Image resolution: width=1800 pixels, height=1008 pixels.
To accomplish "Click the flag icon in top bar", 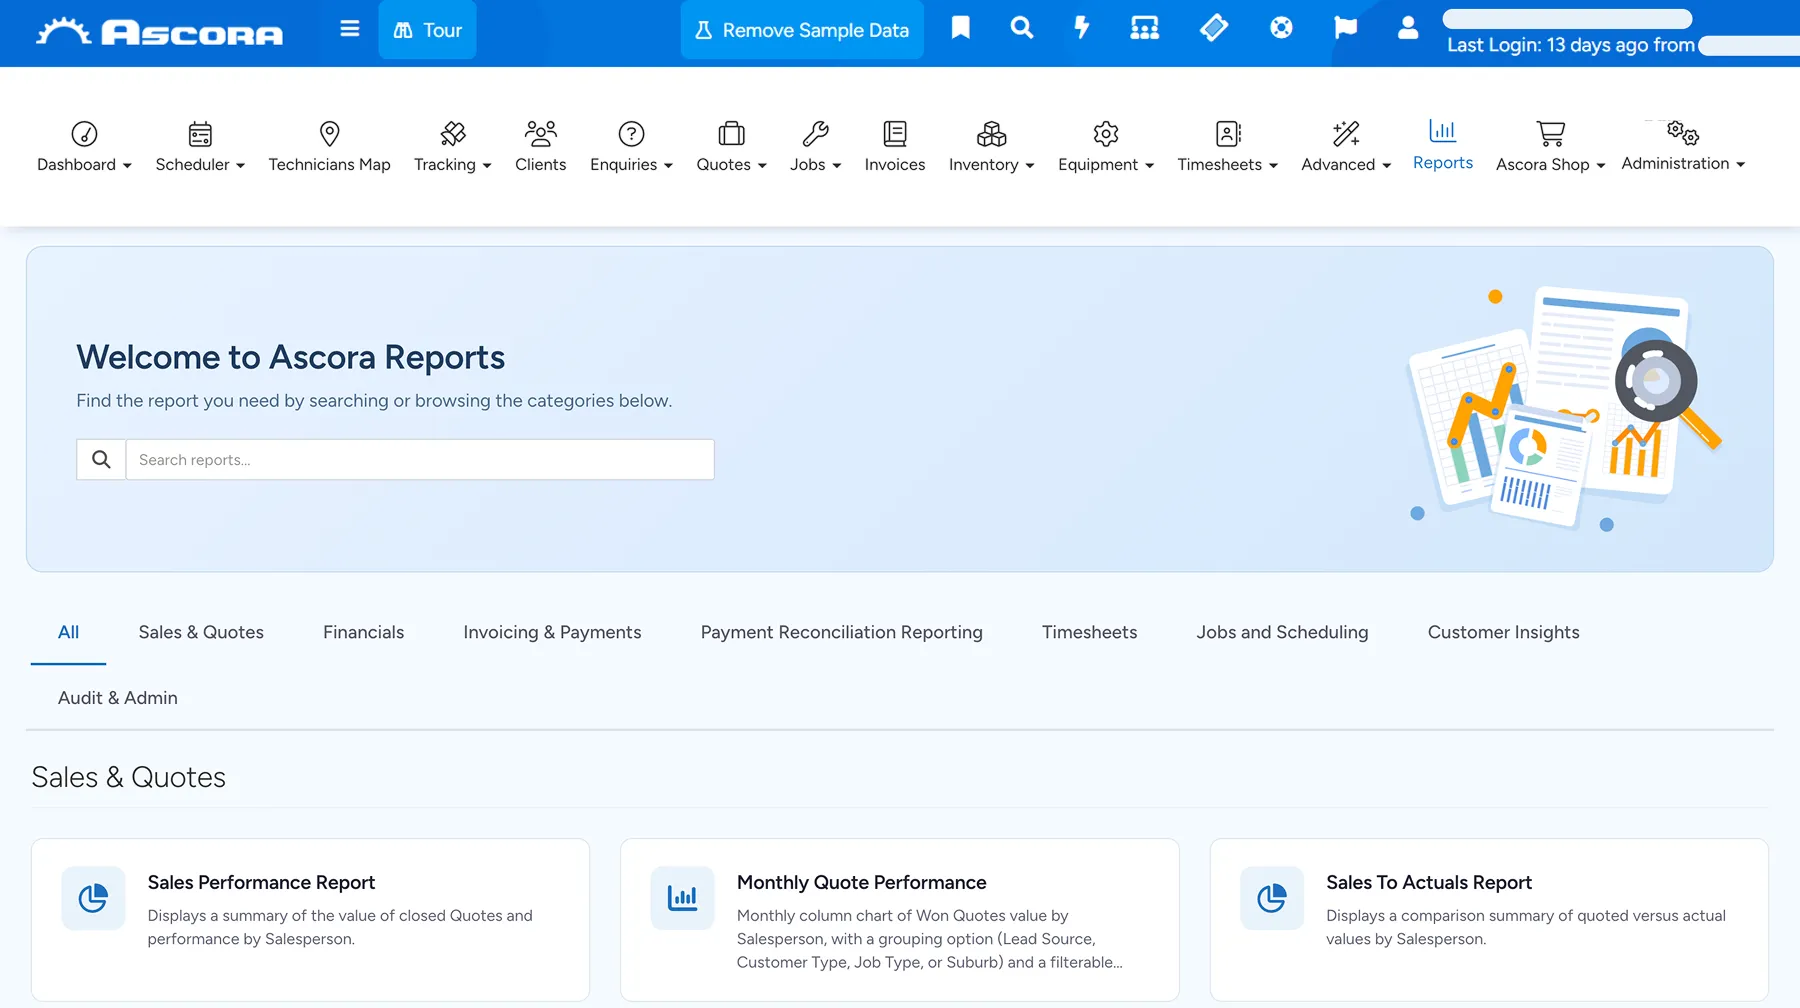I will tap(1345, 28).
